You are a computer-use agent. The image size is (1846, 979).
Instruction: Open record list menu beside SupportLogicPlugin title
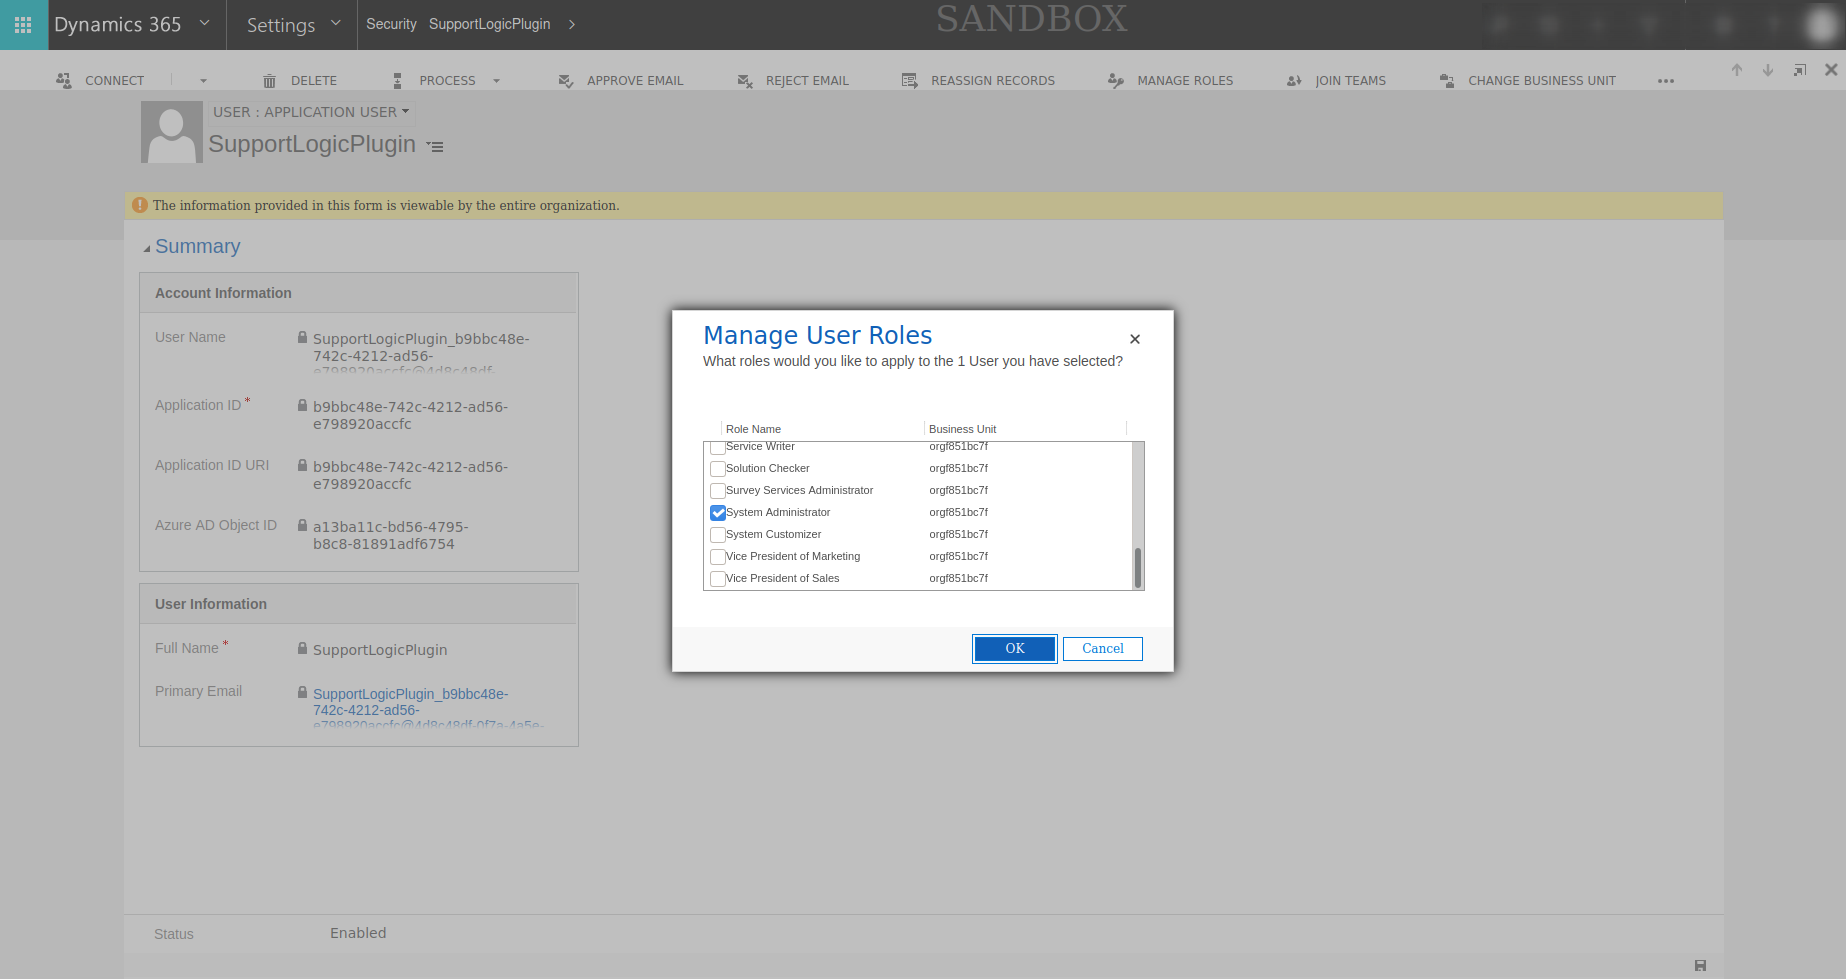tap(435, 146)
